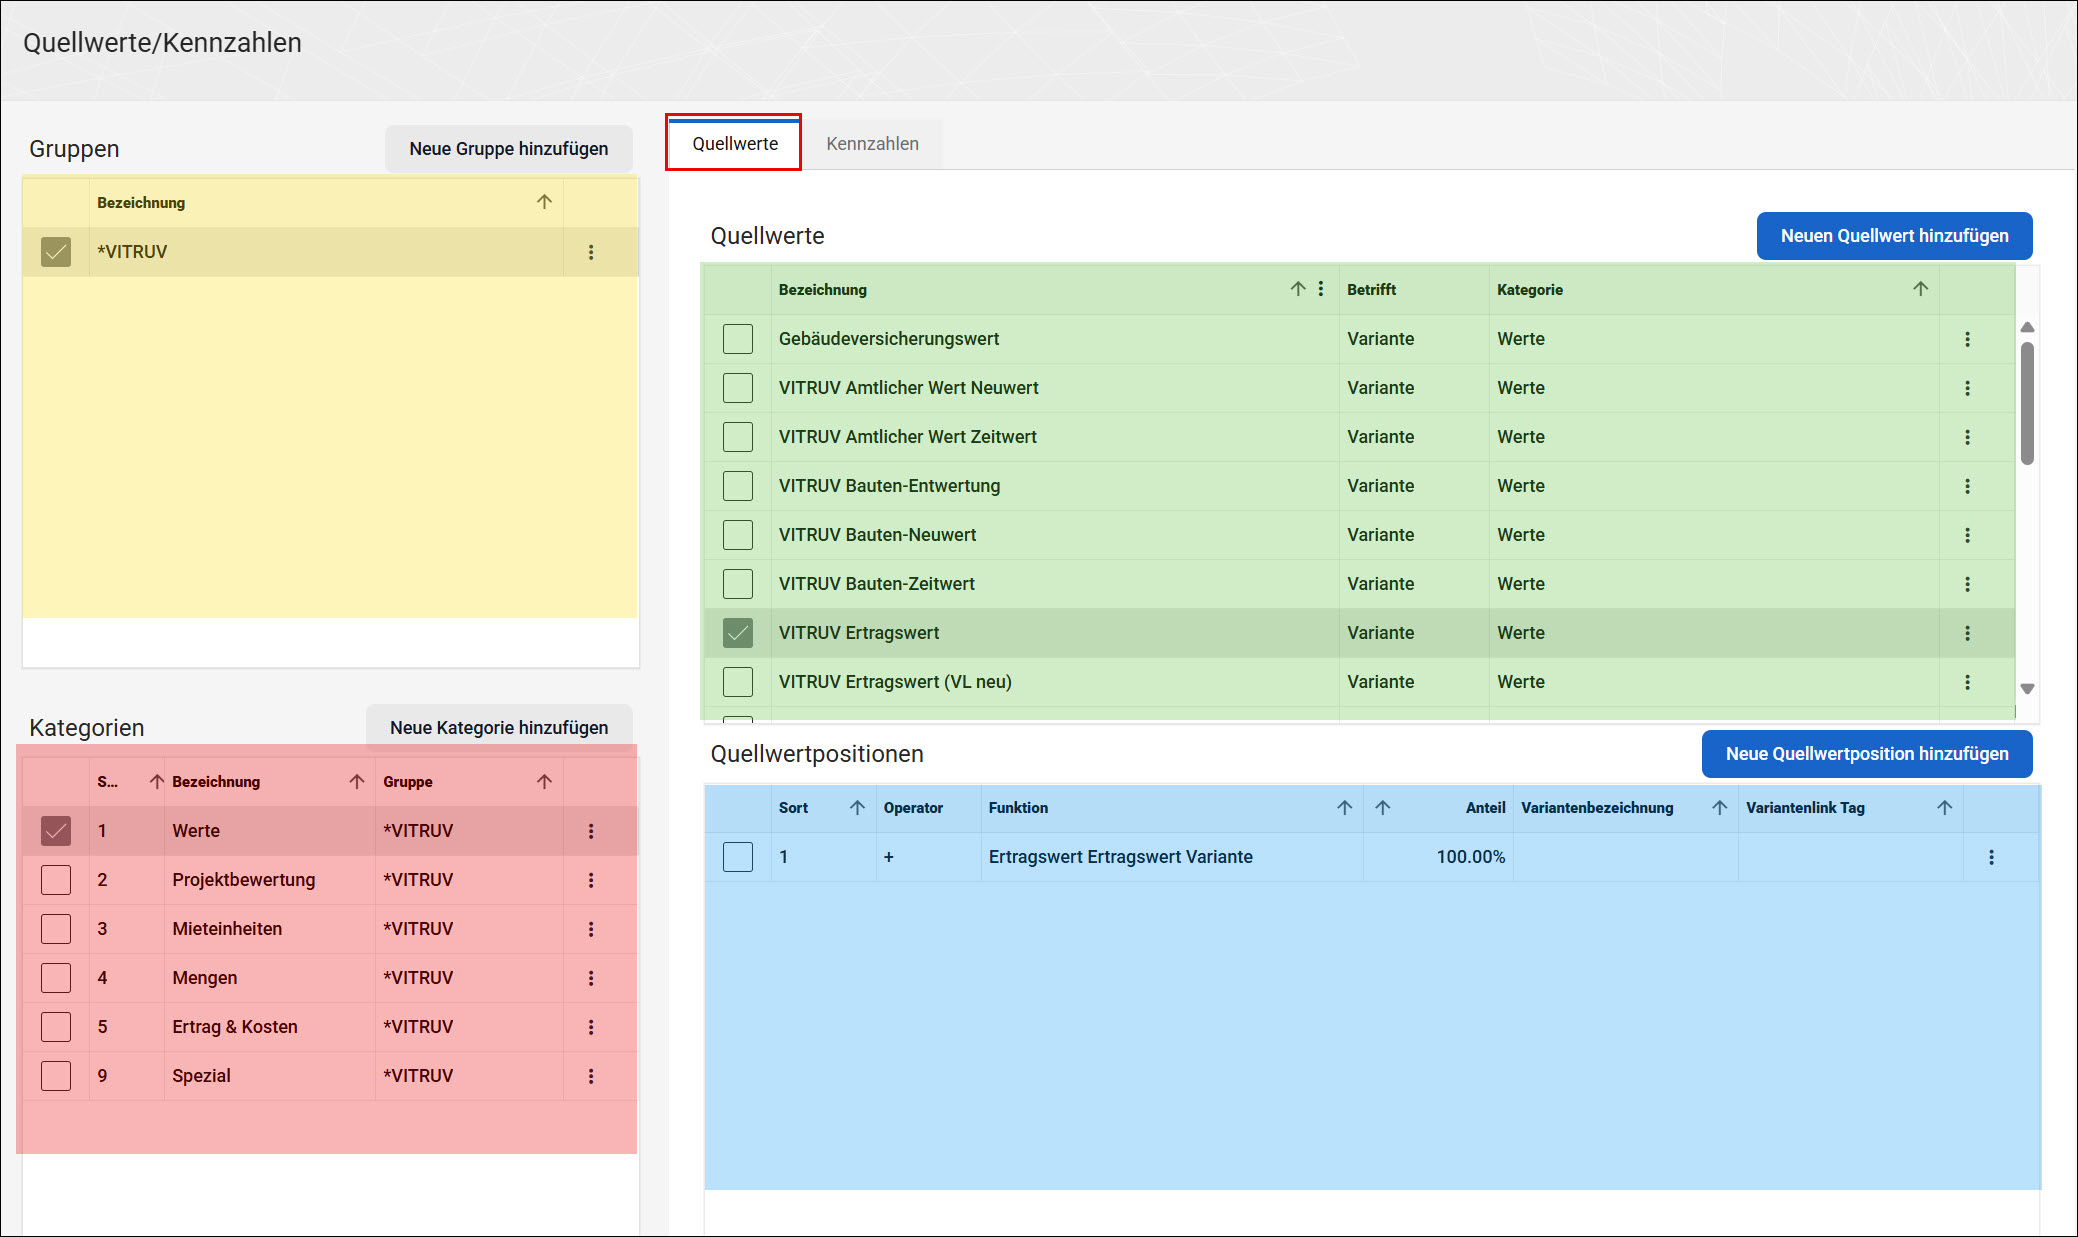Open the three-dot menu for the Spezial category

[591, 1076]
